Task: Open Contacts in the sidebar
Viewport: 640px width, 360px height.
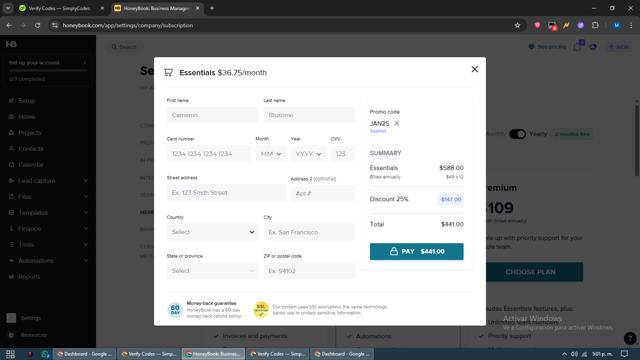Action: click(31, 149)
